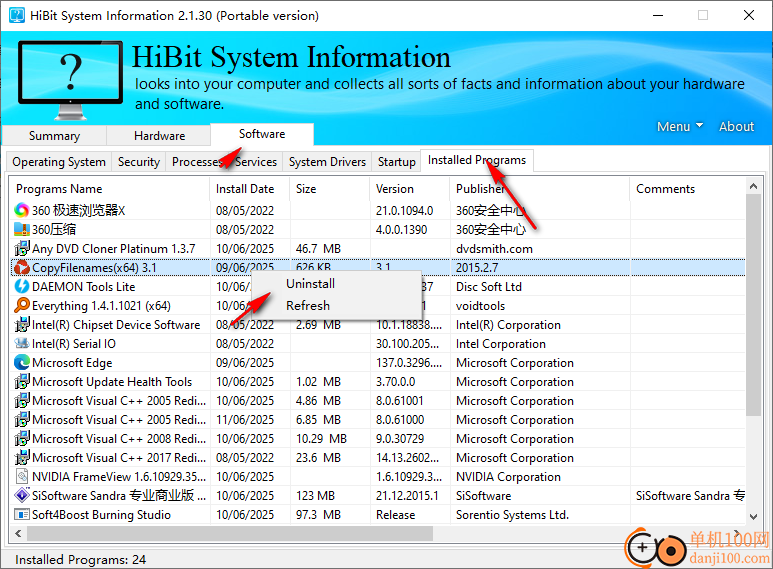Click "SiSoftware Sandra" comments cell
The height and width of the screenshot is (569, 773).
[690, 496]
